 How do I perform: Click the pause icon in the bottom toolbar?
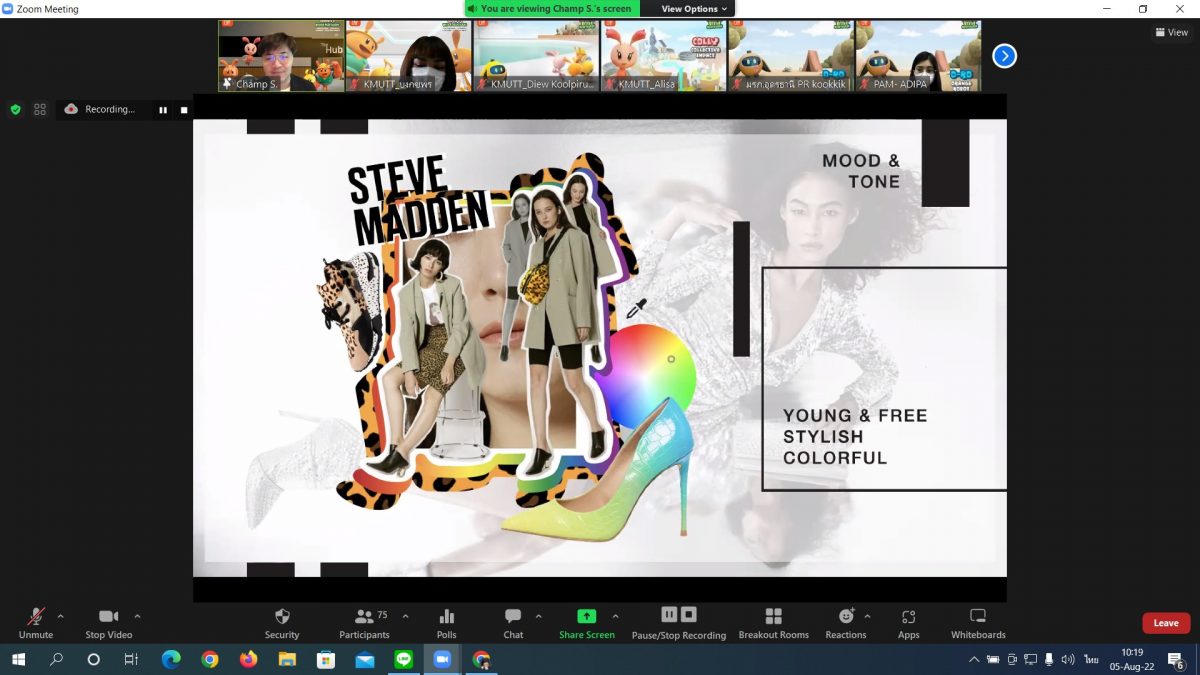669,615
